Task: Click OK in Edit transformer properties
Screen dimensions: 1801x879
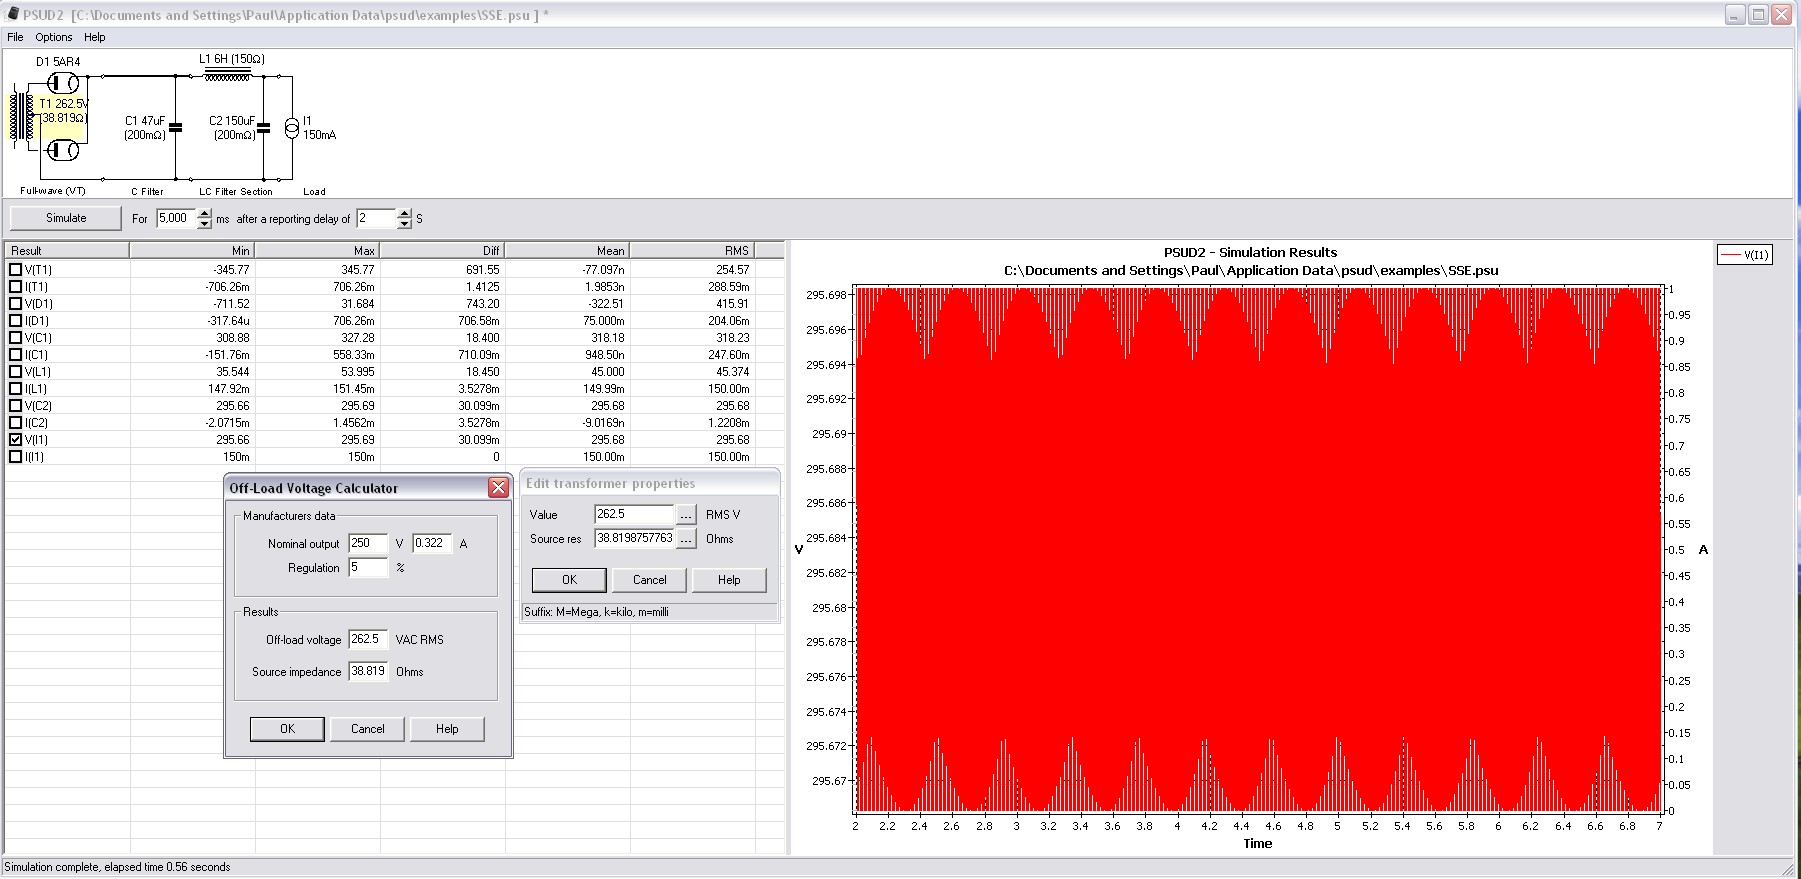Action: [x=569, y=580]
